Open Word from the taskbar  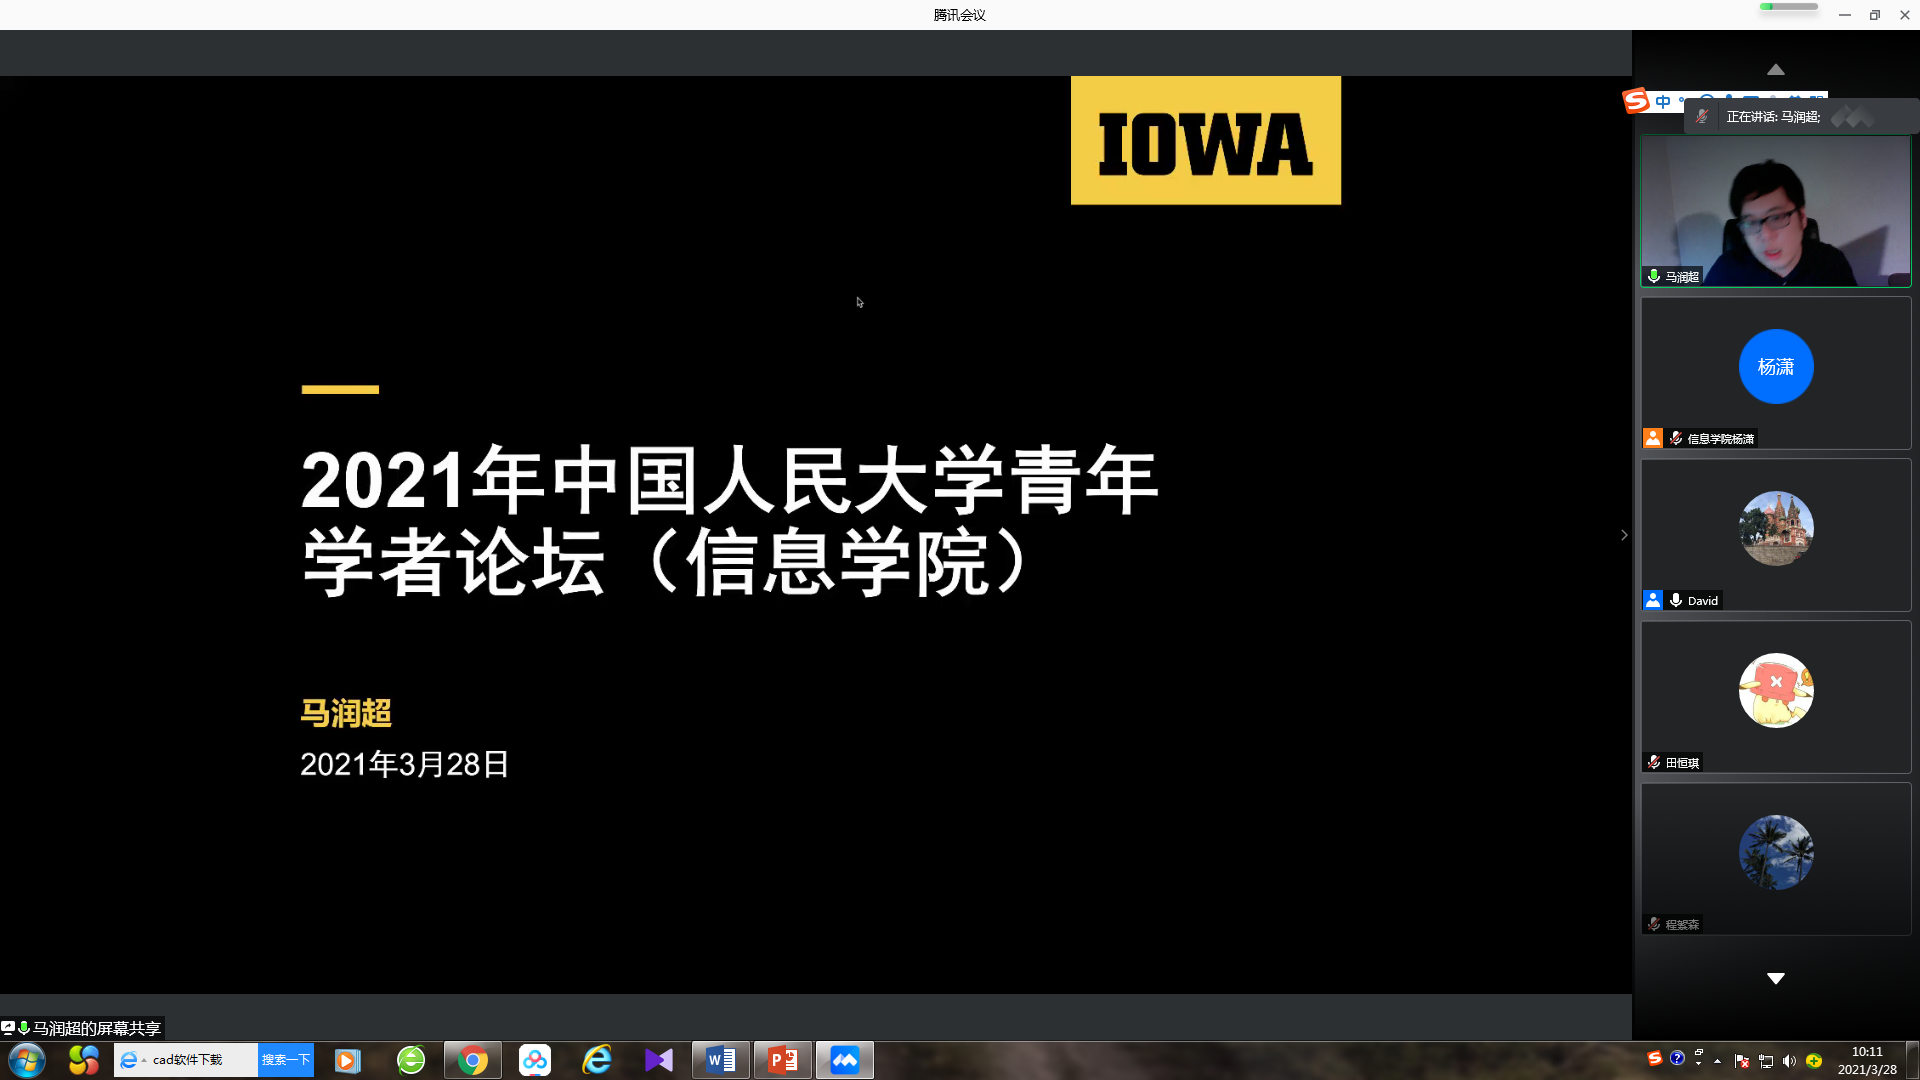720,1060
